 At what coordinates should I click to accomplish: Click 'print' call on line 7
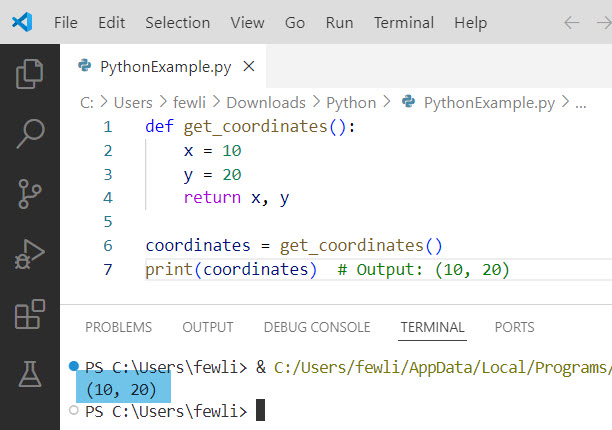[169, 270]
